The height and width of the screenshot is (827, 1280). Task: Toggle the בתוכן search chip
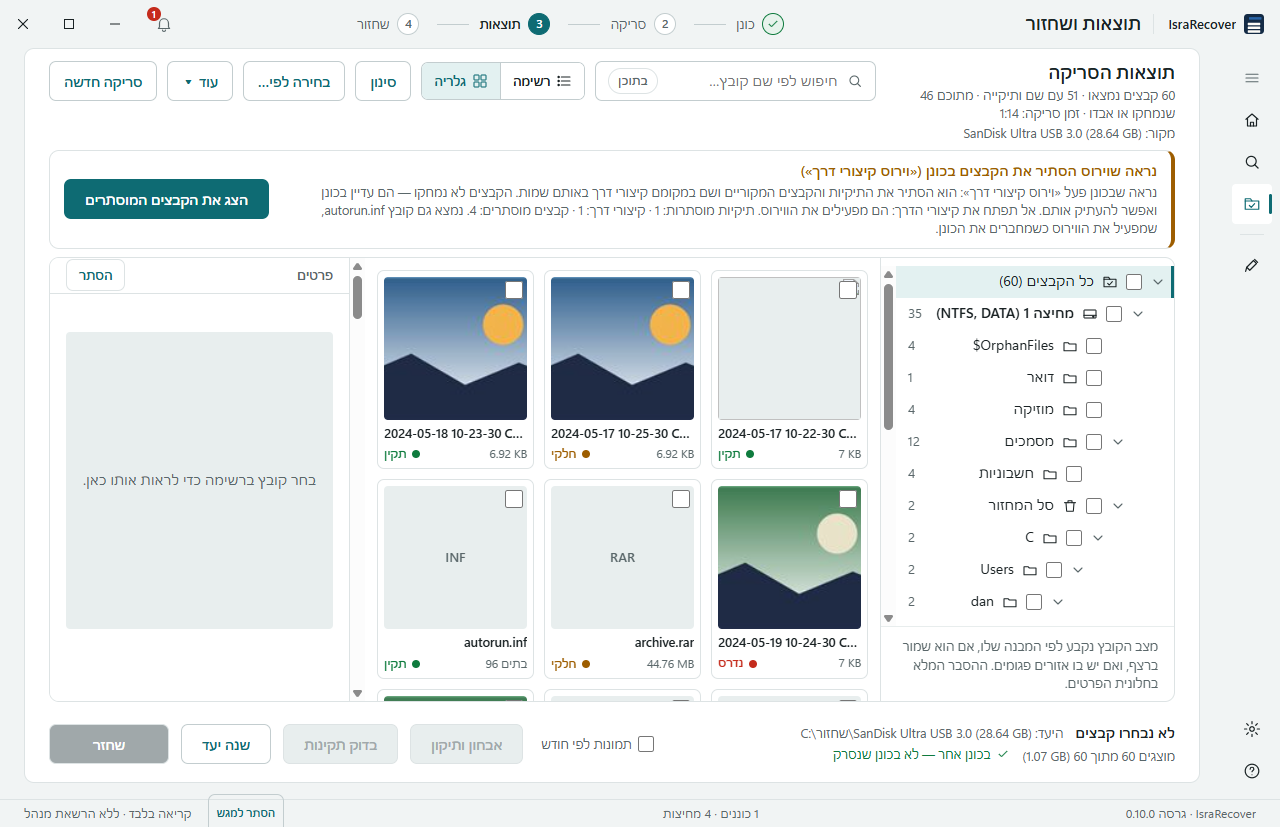click(633, 81)
